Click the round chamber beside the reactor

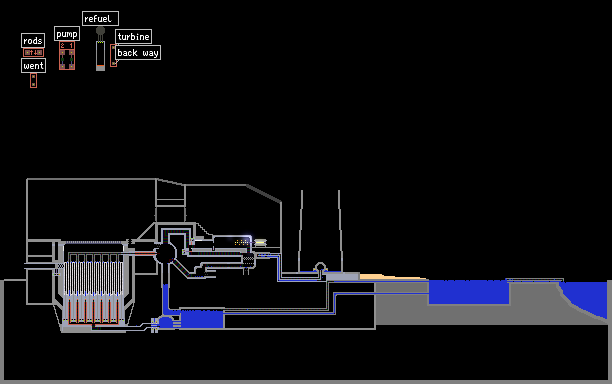pyautogui.click(x=165, y=252)
